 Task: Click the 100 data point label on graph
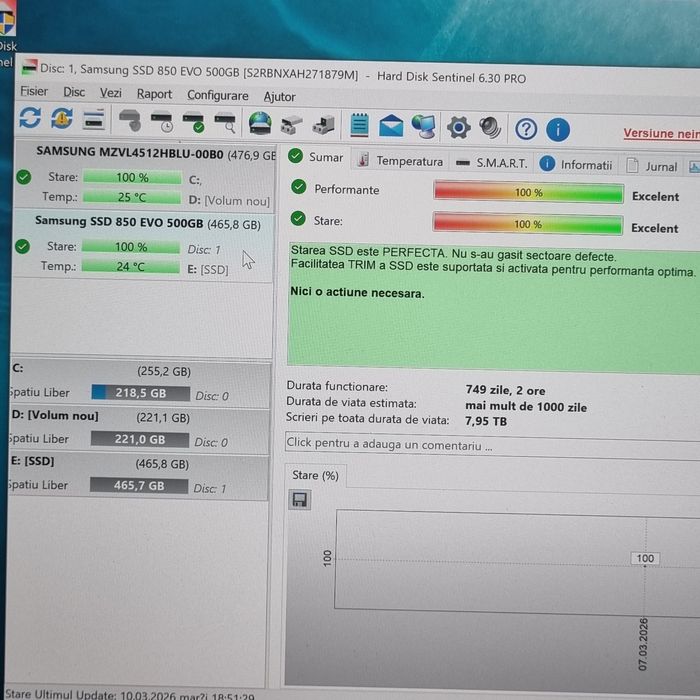(645, 558)
